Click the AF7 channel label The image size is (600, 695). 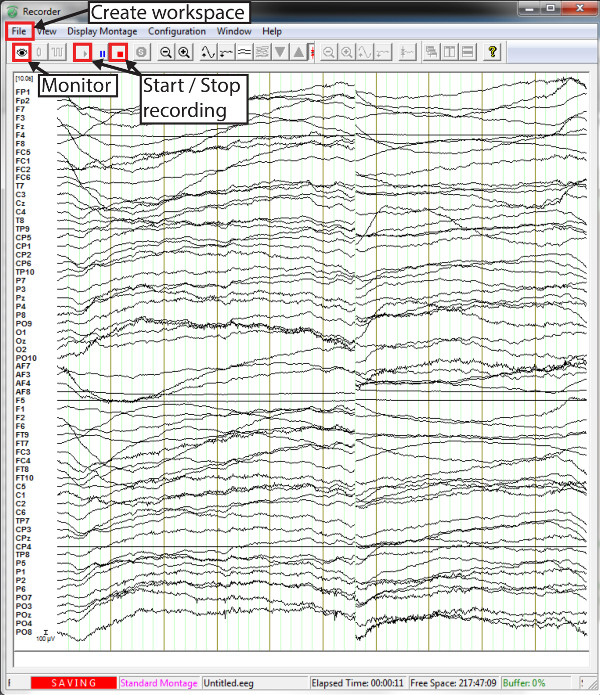(23, 366)
